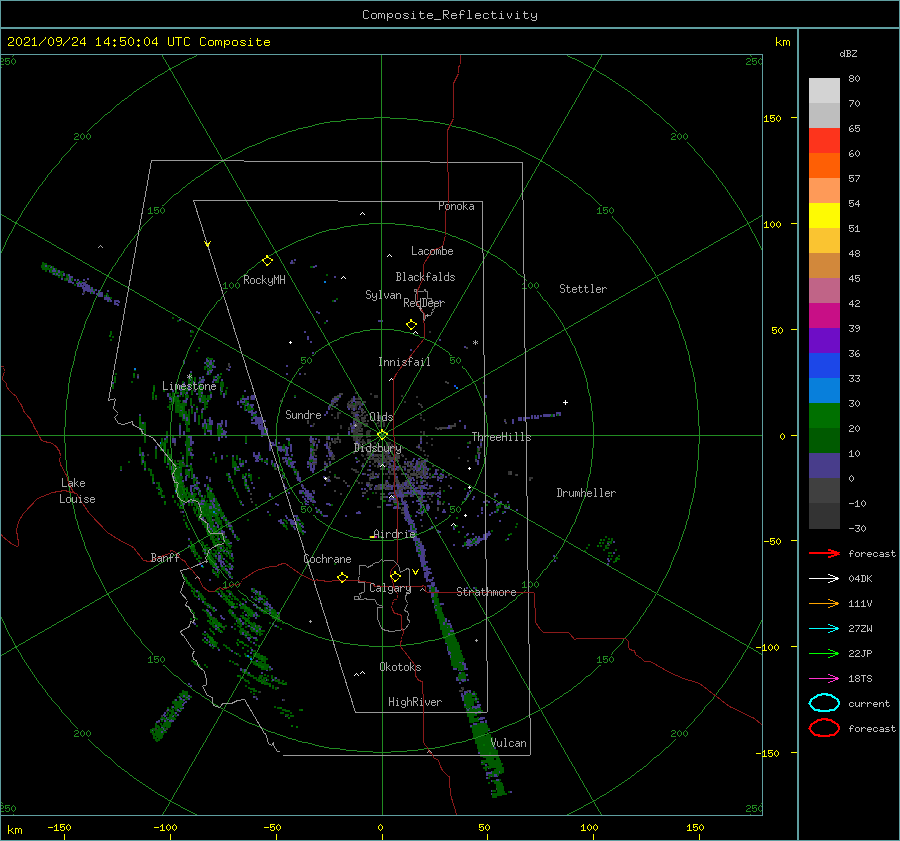Click the Banff city label
The width and height of the screenshot is (900, 841).
click(165, 557)
